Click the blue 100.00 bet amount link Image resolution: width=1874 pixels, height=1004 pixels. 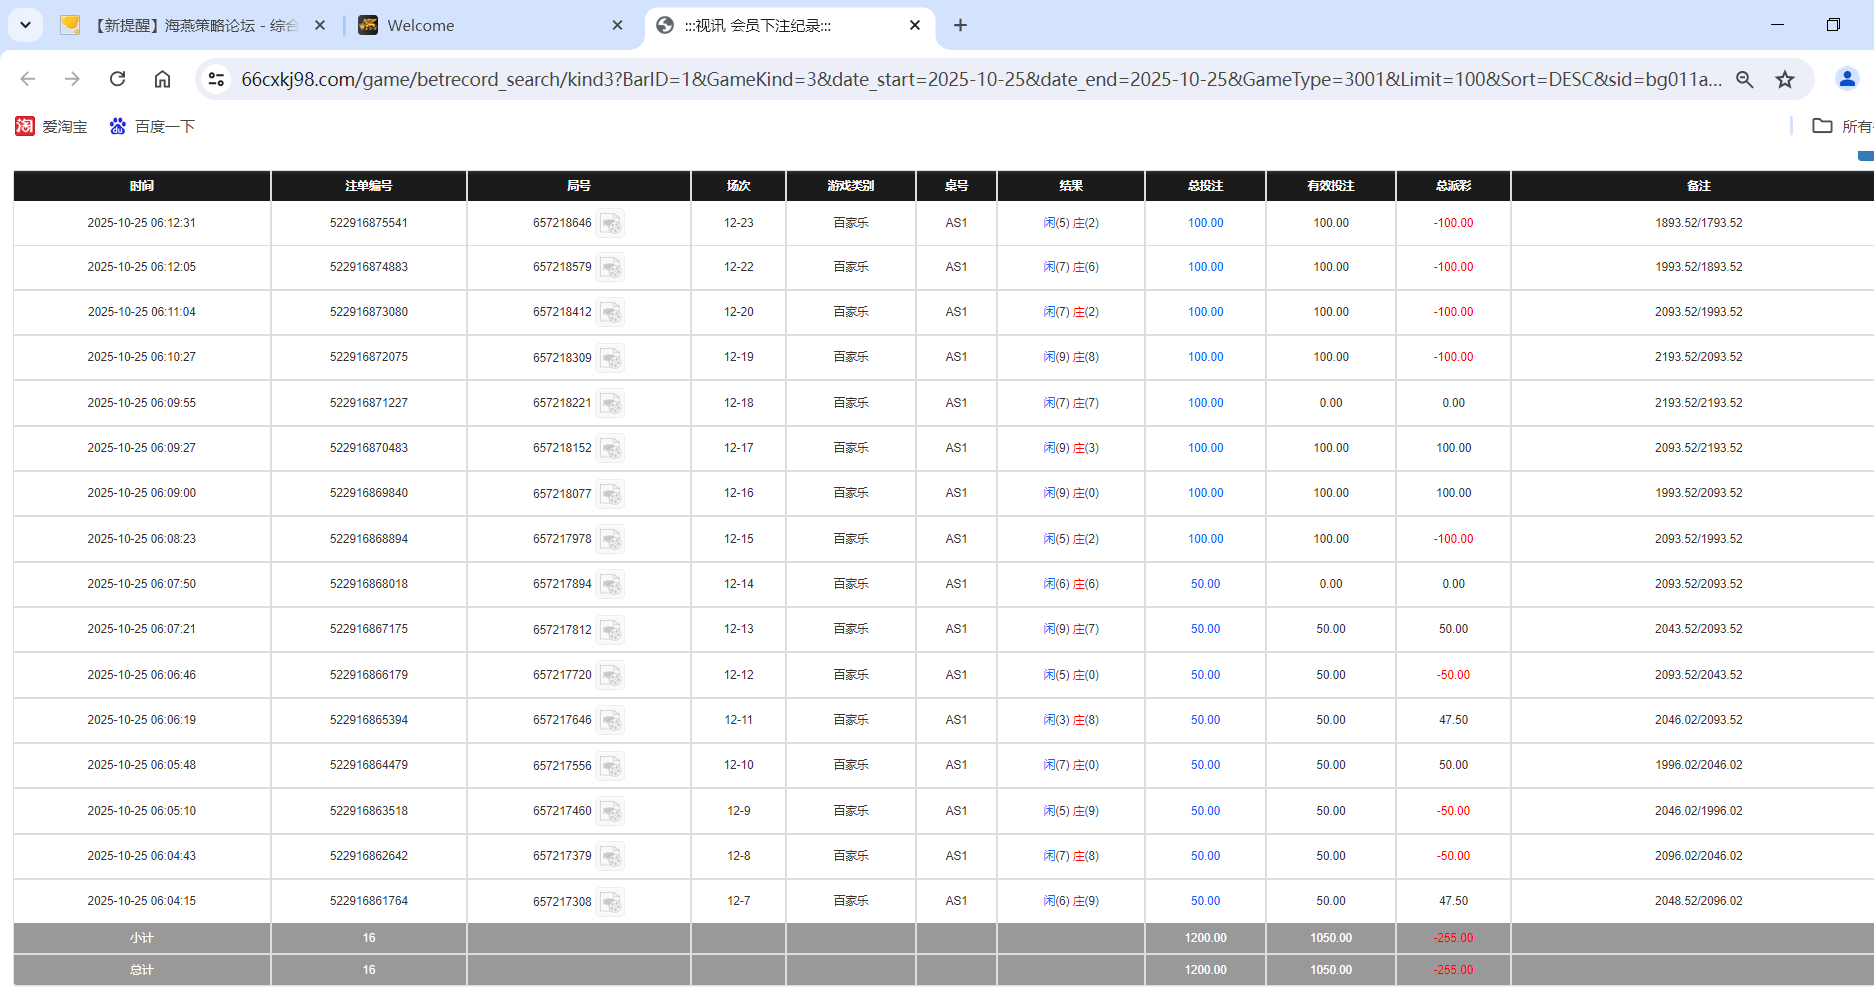tap(1205, 224)
